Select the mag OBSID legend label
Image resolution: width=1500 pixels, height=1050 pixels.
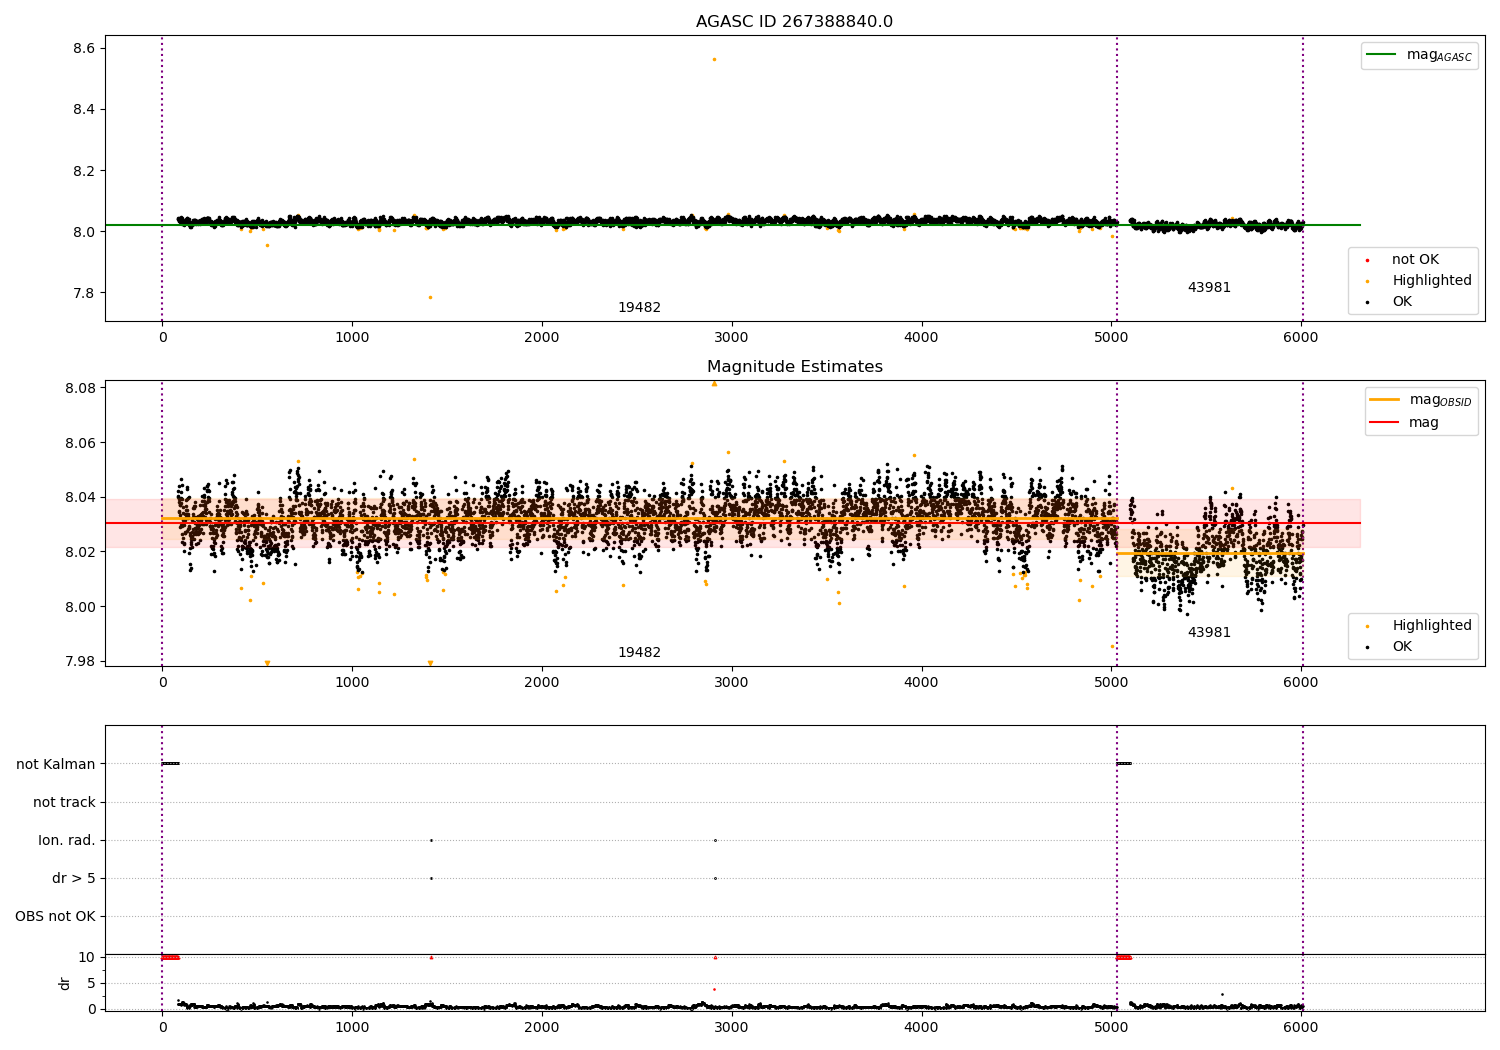(1440, 400)
